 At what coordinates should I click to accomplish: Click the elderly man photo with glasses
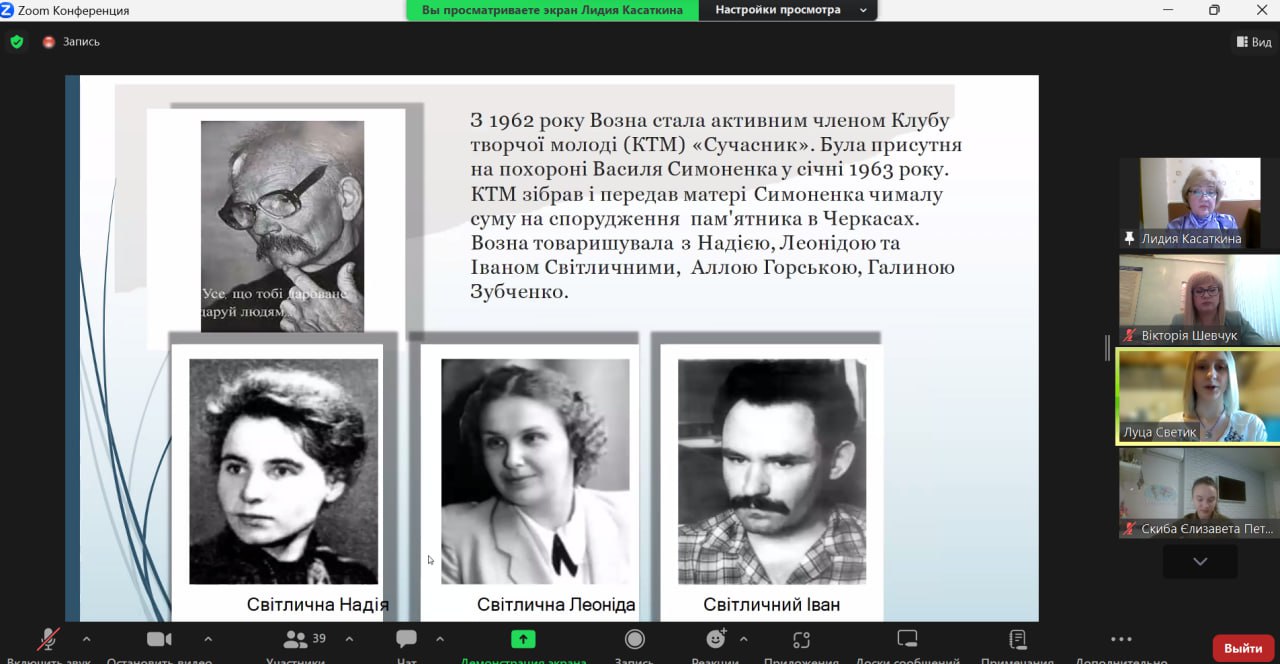click(282, 227)
